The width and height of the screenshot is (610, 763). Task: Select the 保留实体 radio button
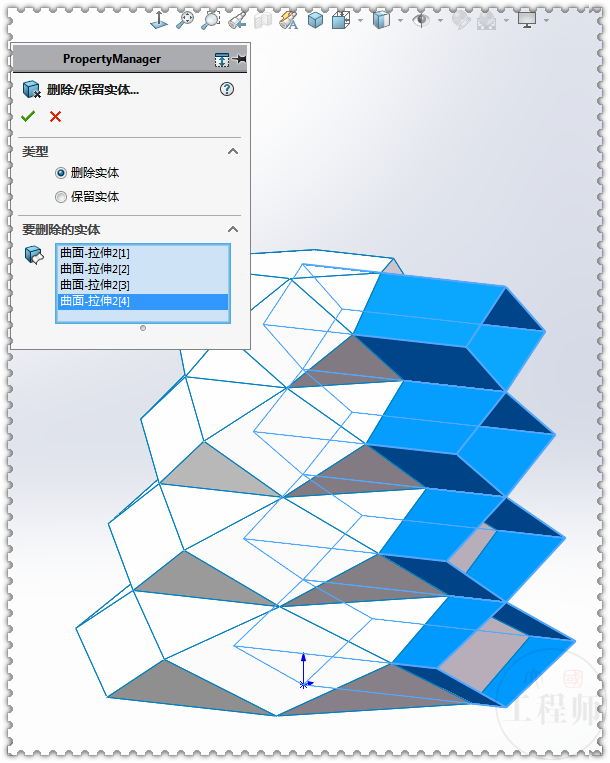[61, 197]
